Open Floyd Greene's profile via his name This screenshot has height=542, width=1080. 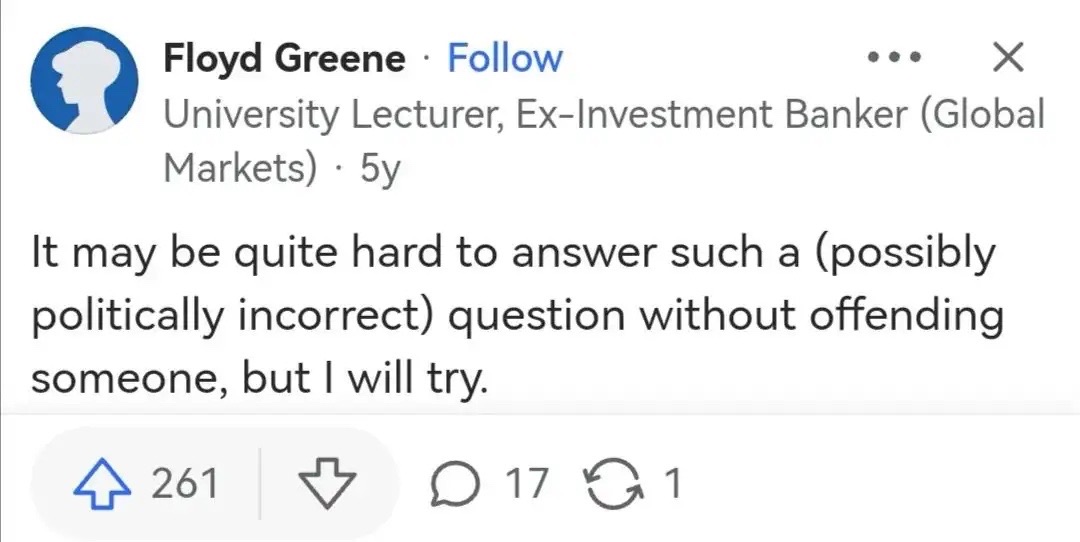285,59
